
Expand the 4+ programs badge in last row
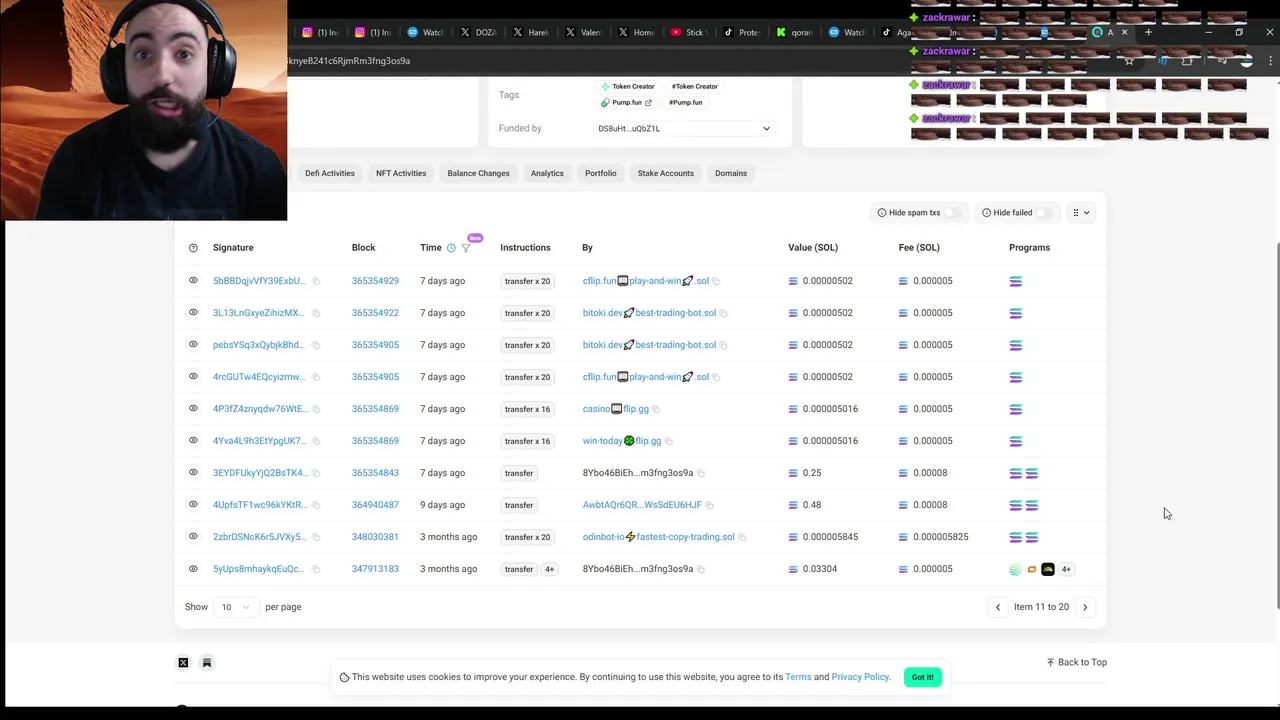pos(1066,569)
